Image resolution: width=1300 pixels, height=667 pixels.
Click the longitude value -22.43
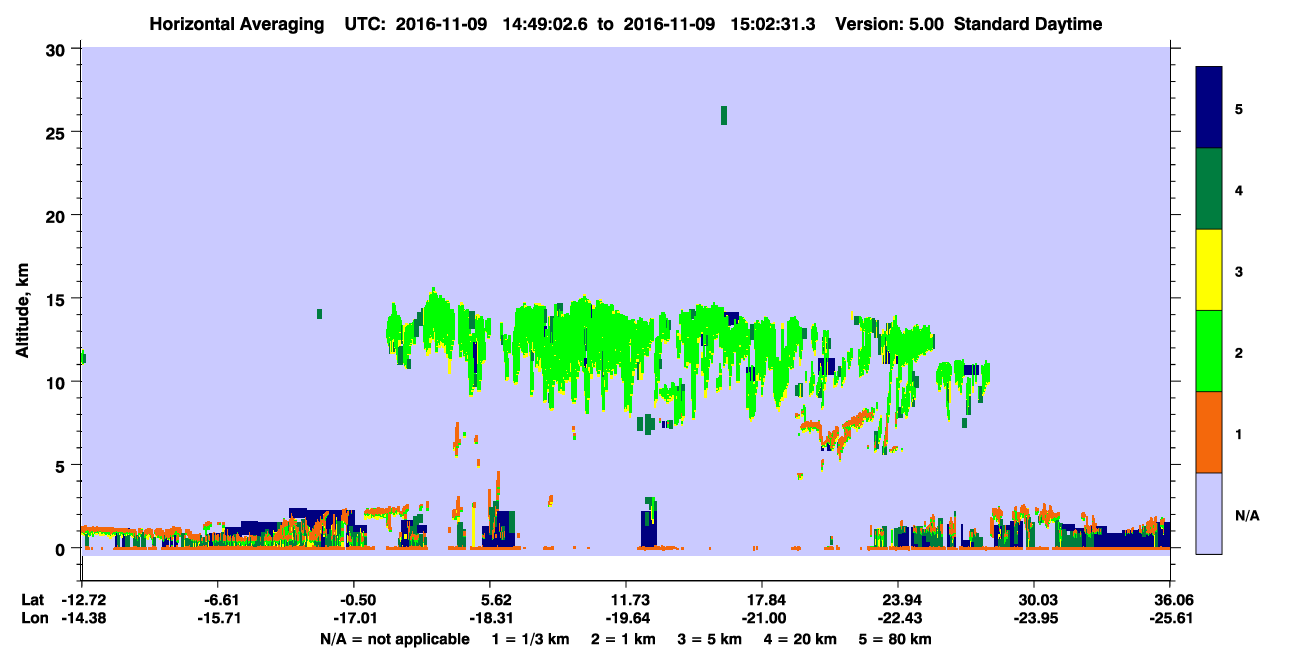click(898, 617)
